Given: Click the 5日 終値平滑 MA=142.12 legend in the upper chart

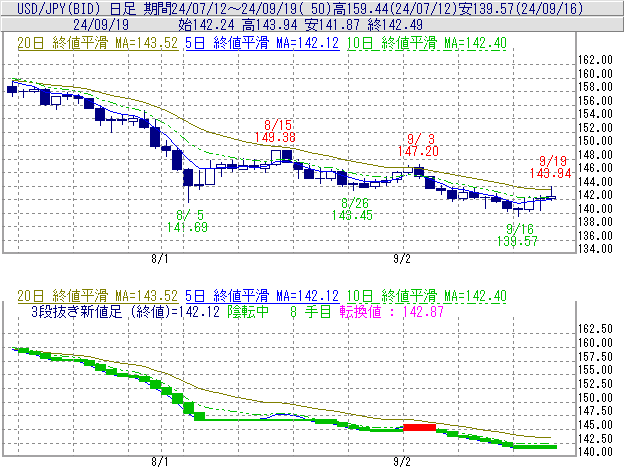Looking at the screenshot, I should 262,43.
